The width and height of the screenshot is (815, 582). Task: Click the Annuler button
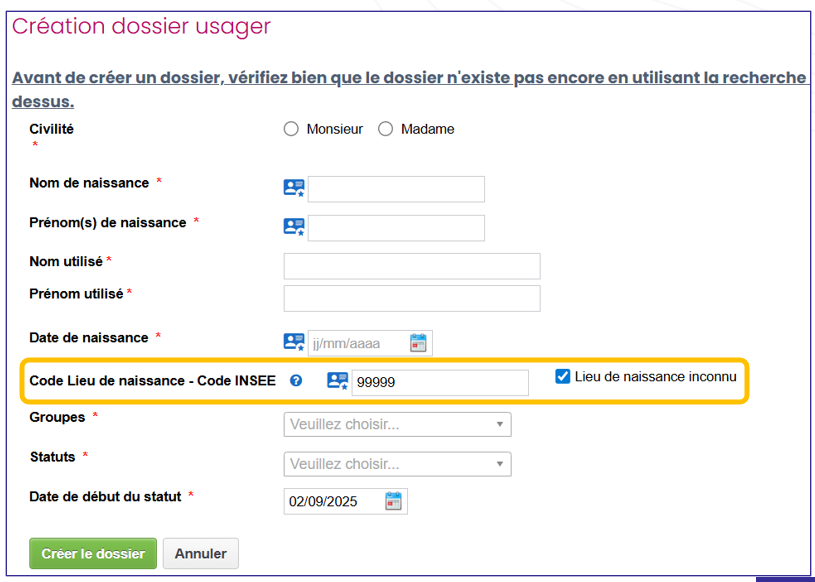pyautogui.click(x=200, y=554)
